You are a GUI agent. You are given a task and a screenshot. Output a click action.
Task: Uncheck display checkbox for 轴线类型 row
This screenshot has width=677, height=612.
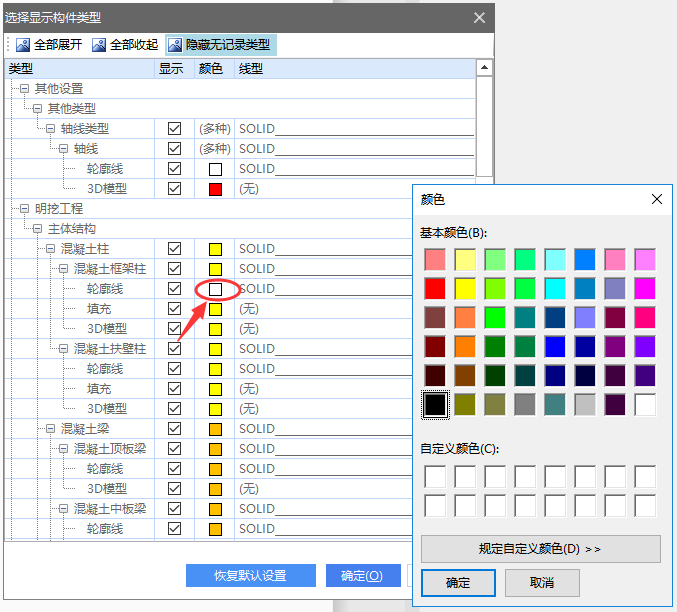(x=175, y=129)
